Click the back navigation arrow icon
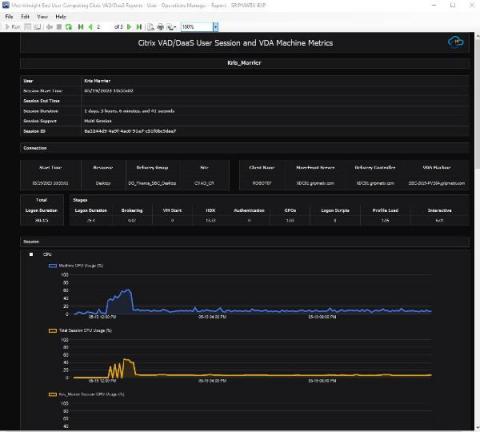 coord(49,27)
